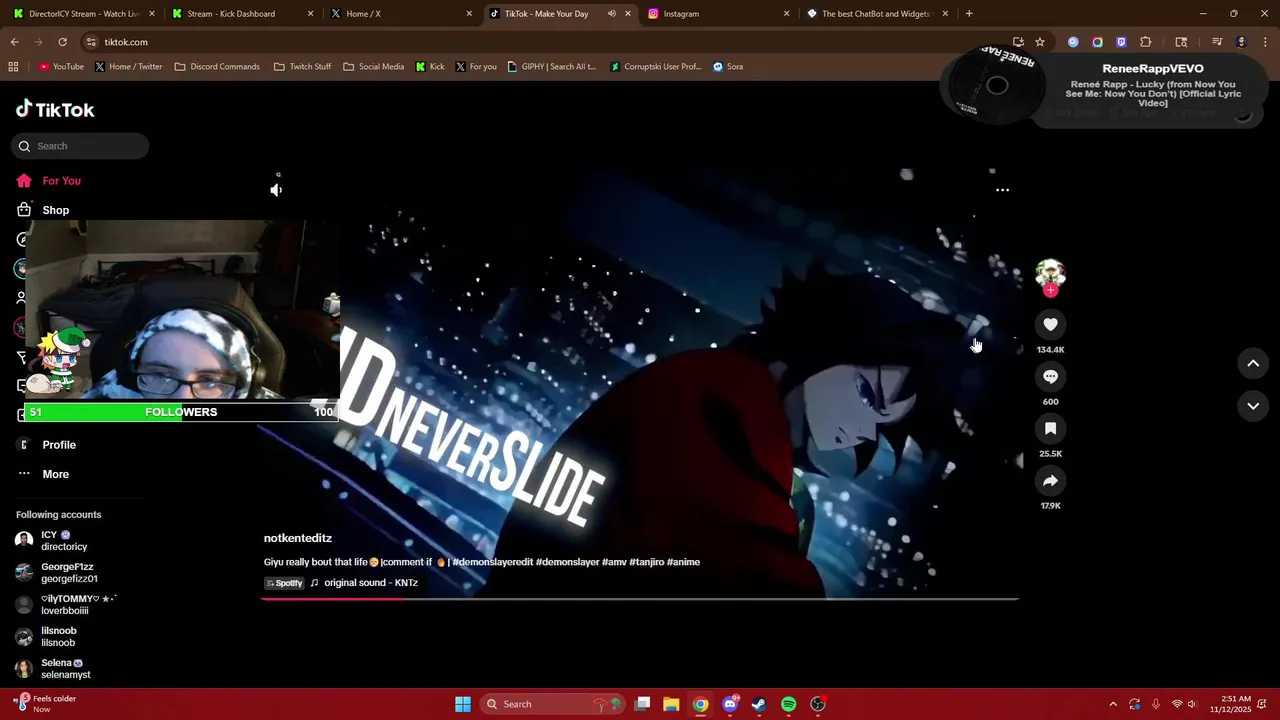Open the media controls toolbar icon
Image resolution: width=1280 pixels, height=720 pixels.
[1217, 42]
